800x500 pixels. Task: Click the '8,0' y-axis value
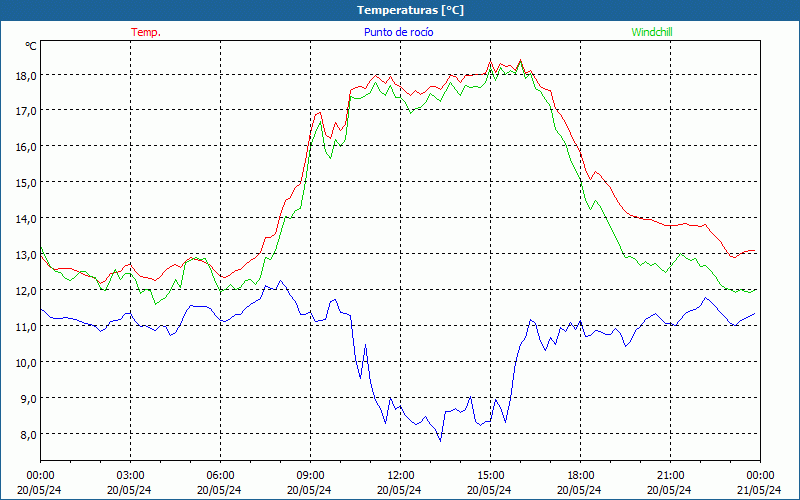coord(30,435)
